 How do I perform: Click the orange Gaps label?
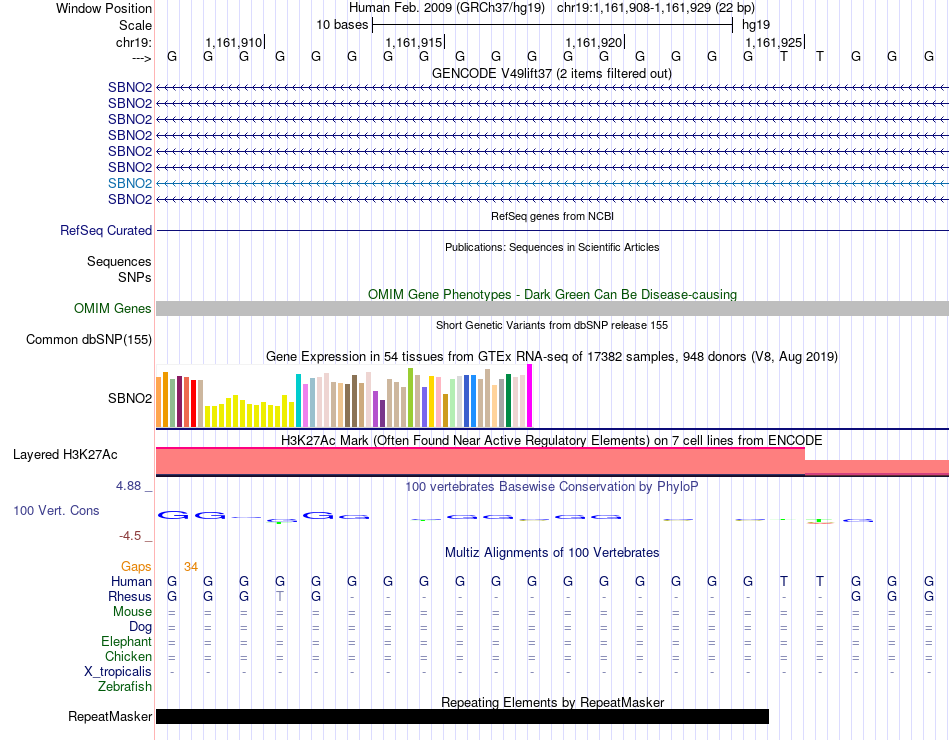(x=136, y=566)
